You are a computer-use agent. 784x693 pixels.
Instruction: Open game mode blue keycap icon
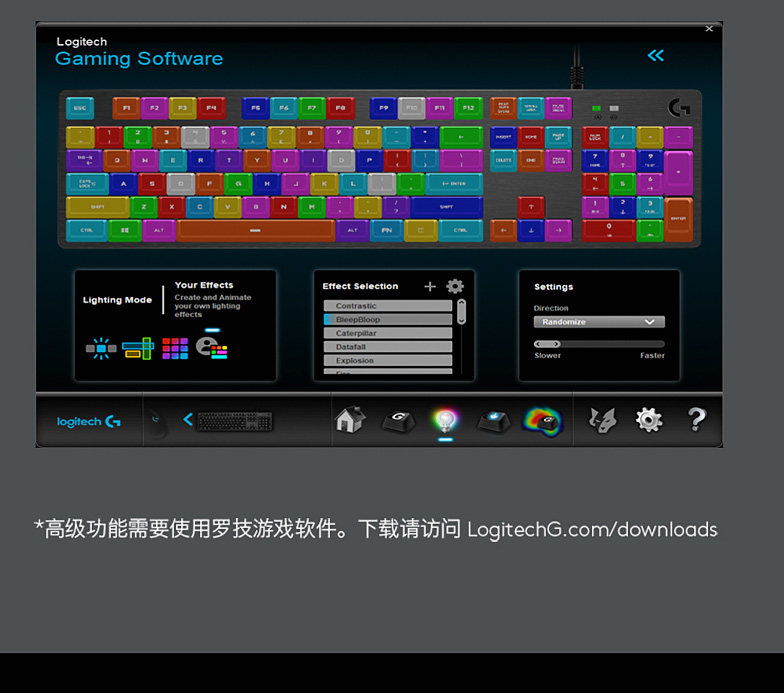494,420
